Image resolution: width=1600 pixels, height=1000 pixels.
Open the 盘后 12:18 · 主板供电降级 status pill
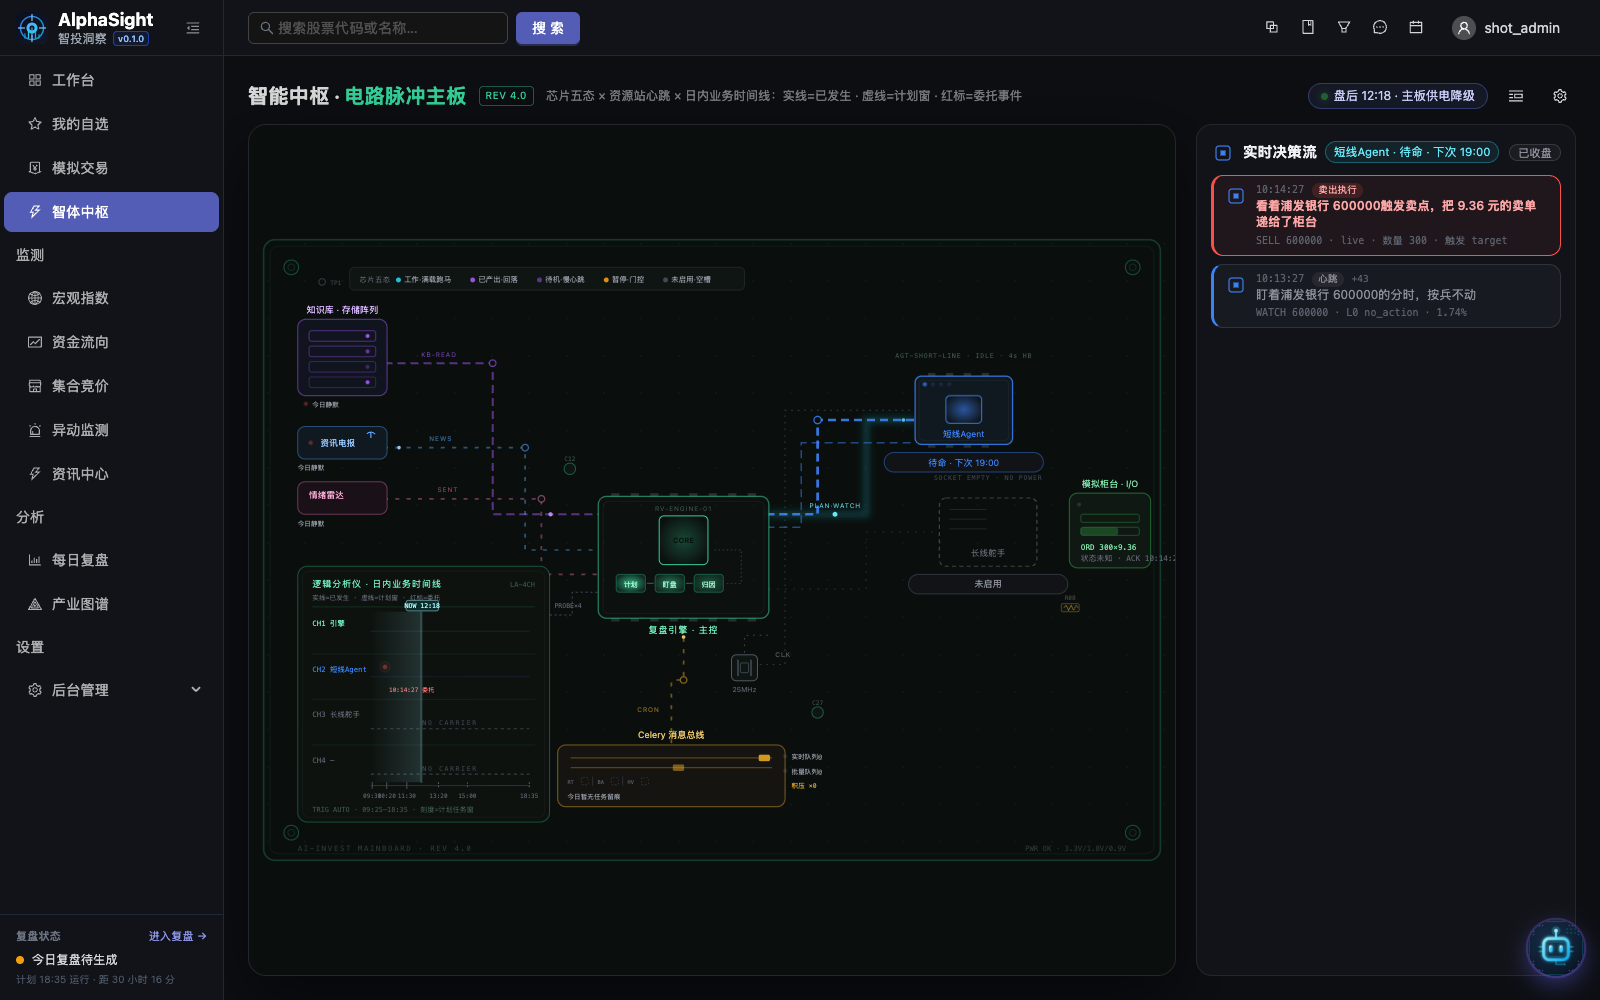(1398, 96)
